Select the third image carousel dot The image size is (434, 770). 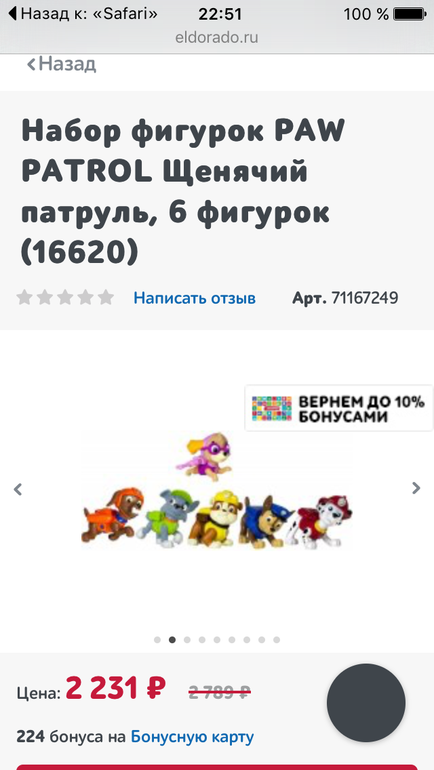coord(187,640)
